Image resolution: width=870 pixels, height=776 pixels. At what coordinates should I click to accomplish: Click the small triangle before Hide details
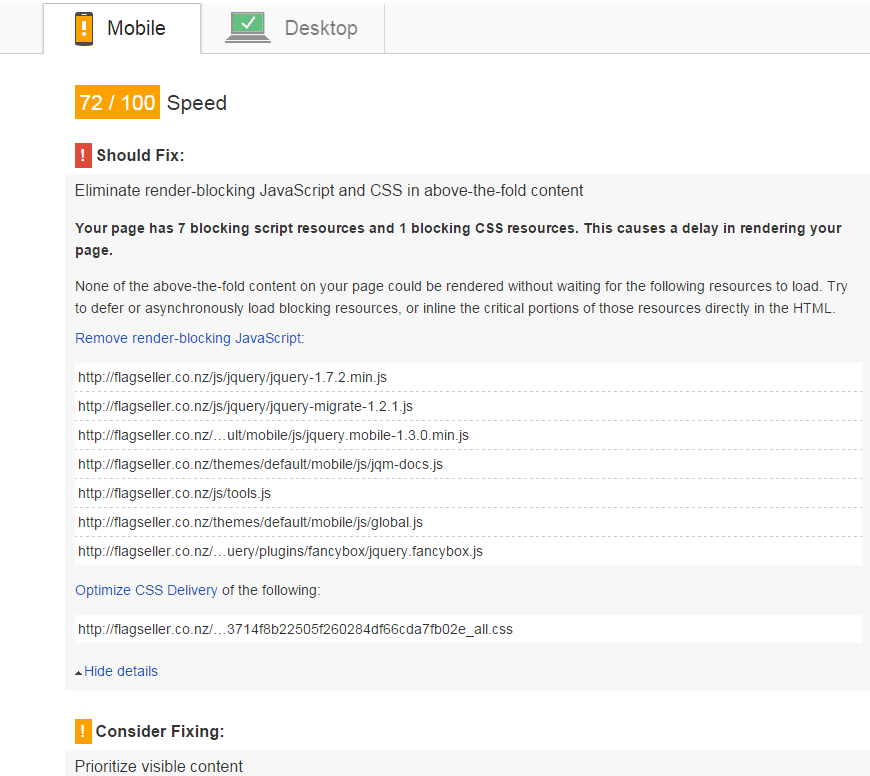[x=79, y=672]
